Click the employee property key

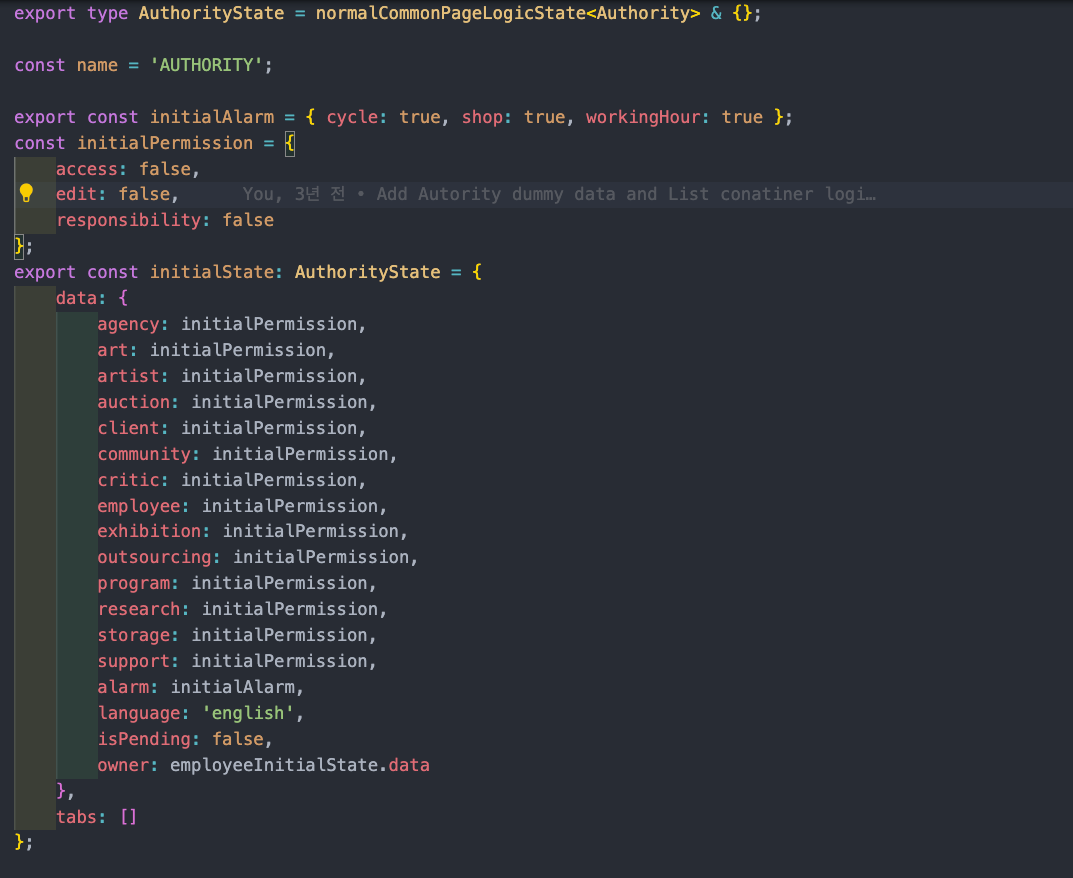(x=139, y=506)
